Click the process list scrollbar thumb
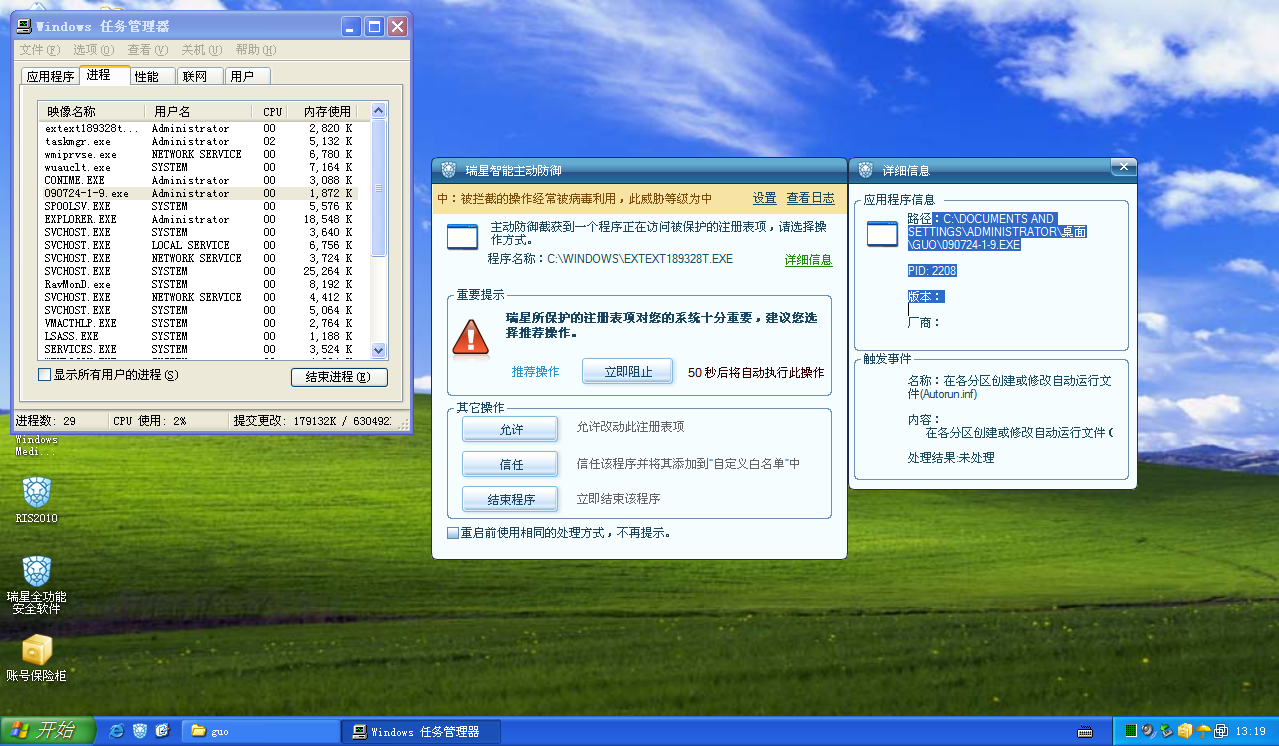The height and width of the screenshot is (746, 1279). (378, 188)
